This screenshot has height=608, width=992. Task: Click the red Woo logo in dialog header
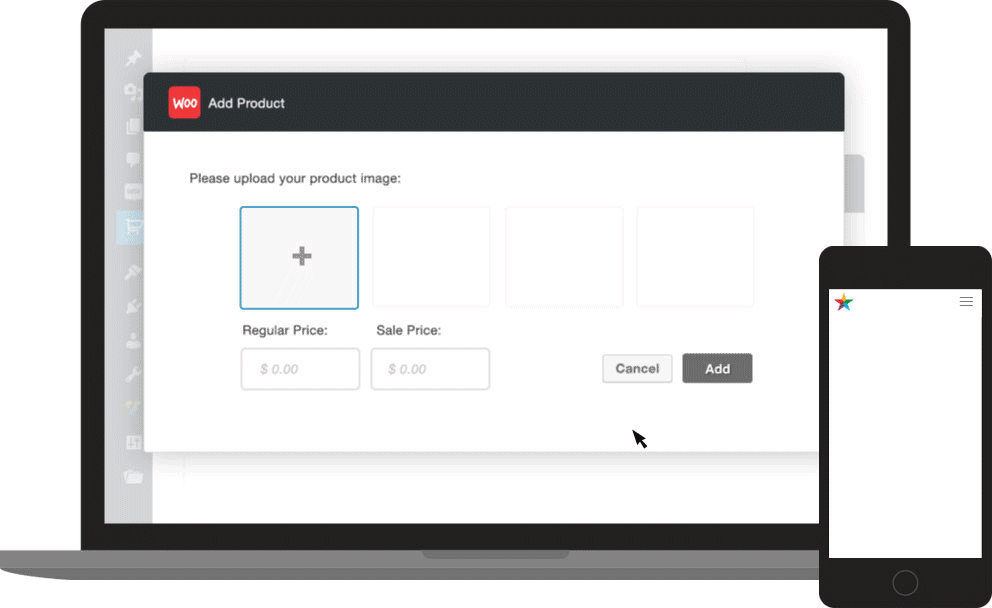tap(184, 103)
